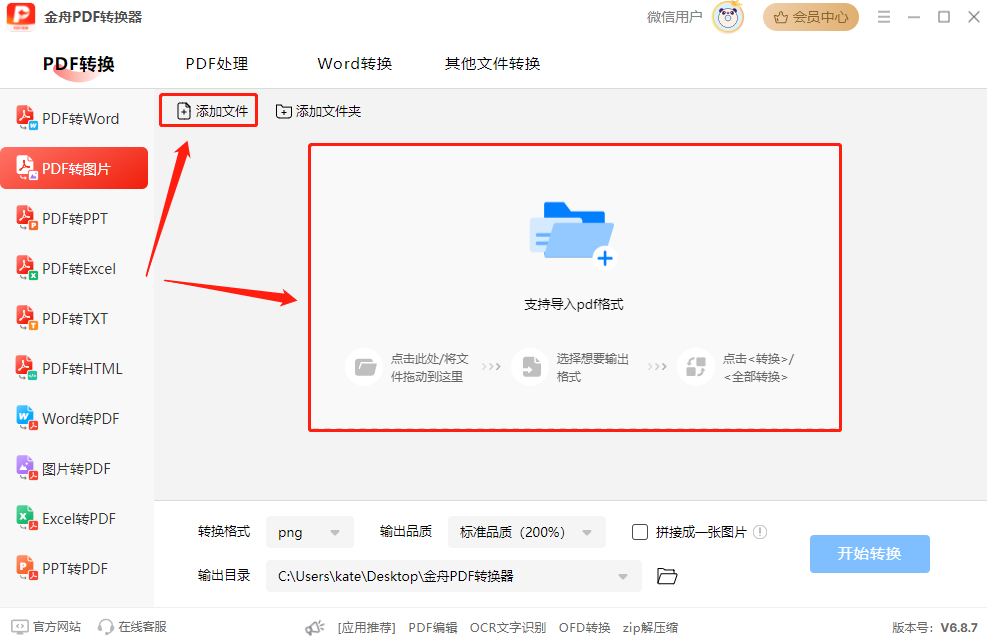
Task: Switch to the PDF转换 tab
Action: point(79,64)
